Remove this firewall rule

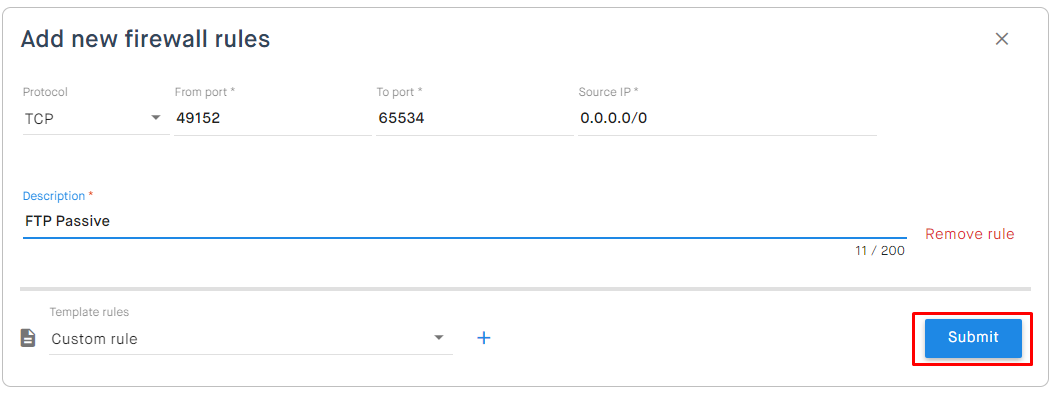pos(969,234)
